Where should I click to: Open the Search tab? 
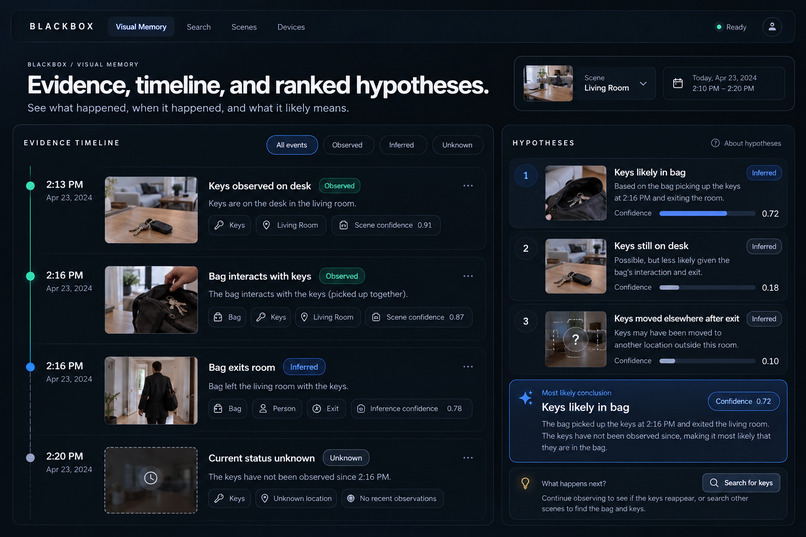tap(198, 27)
